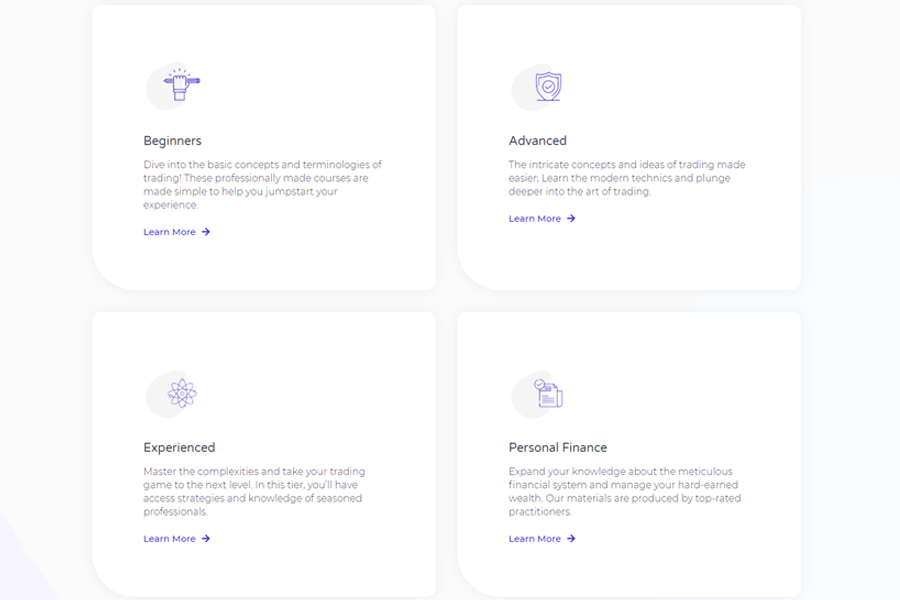The image size is (900, 600).
Task: Open Learn More link under Beginners
Action: [x=169, y=232]
